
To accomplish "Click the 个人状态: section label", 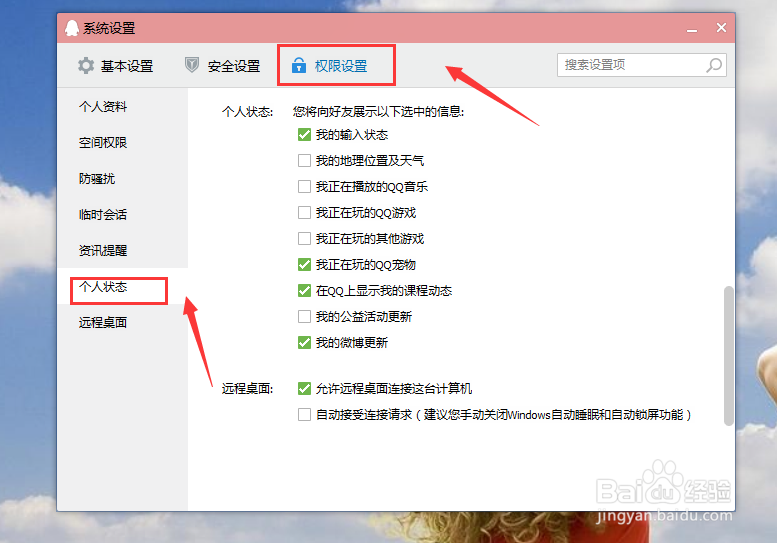I will (x=247, y=112).
